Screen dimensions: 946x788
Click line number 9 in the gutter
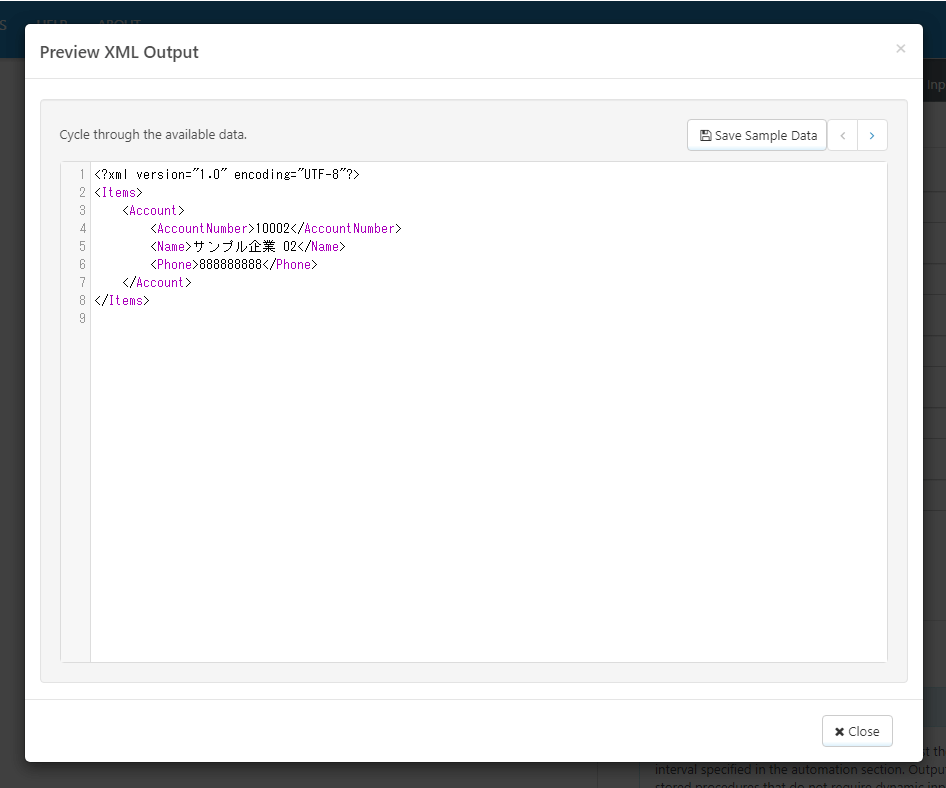point(81,318)
